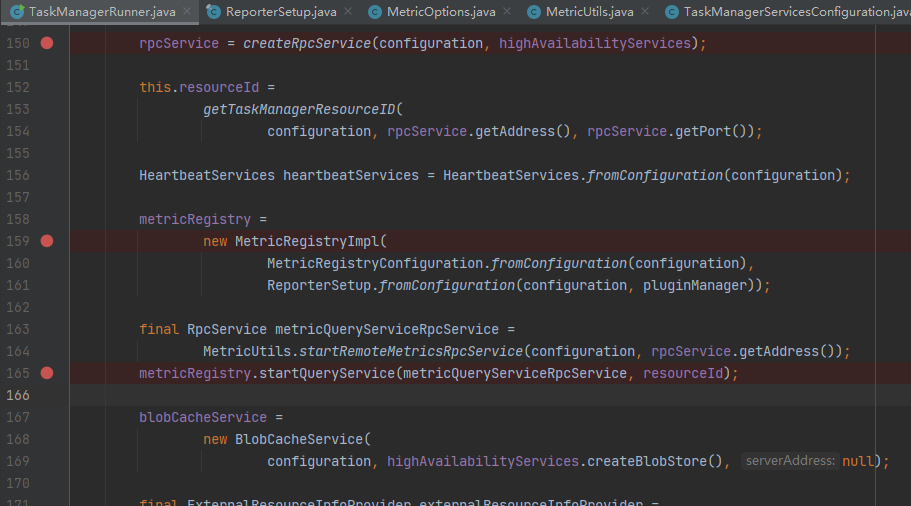The image size is (911, 506).
Task: Click the class icon on MetricUtils.java tab
Action: point(534,12)
